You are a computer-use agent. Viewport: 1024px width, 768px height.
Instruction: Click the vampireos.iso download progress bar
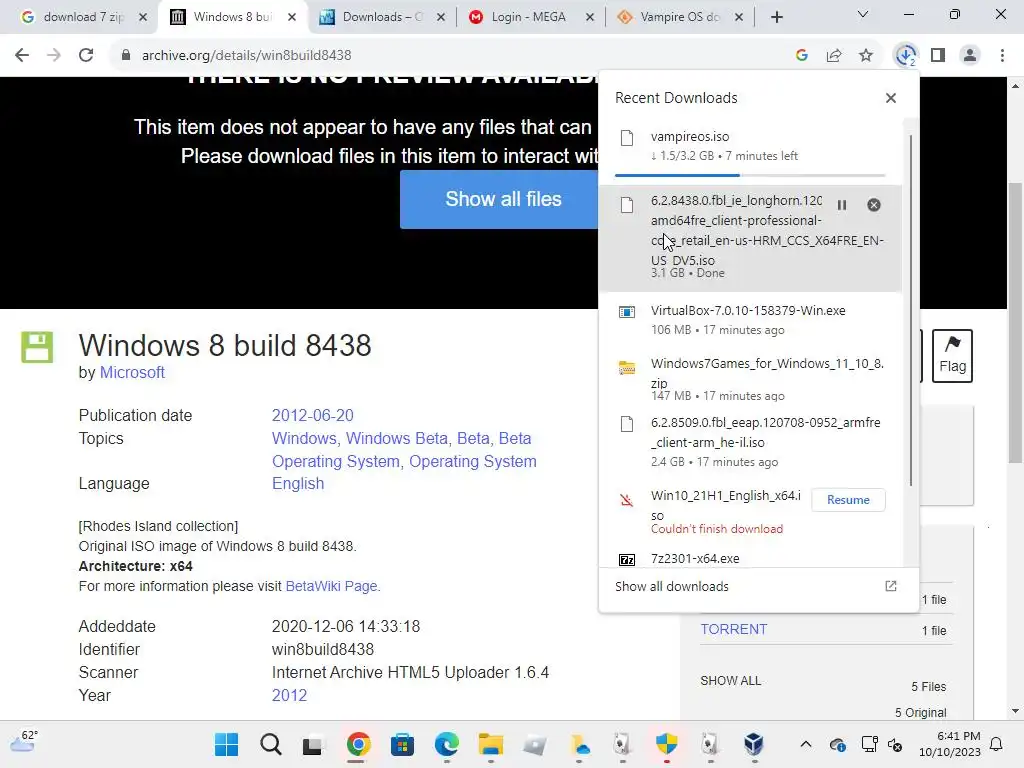pyautogui.click(x=750, y=175)
